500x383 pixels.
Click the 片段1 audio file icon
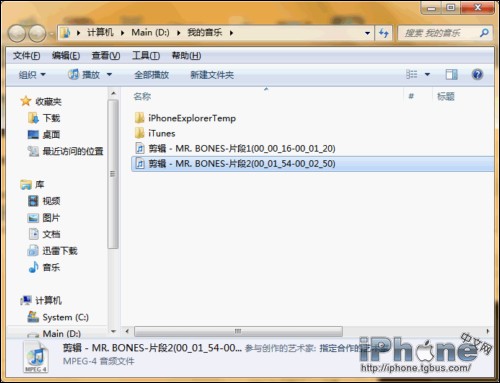click(x=140, y=148)
